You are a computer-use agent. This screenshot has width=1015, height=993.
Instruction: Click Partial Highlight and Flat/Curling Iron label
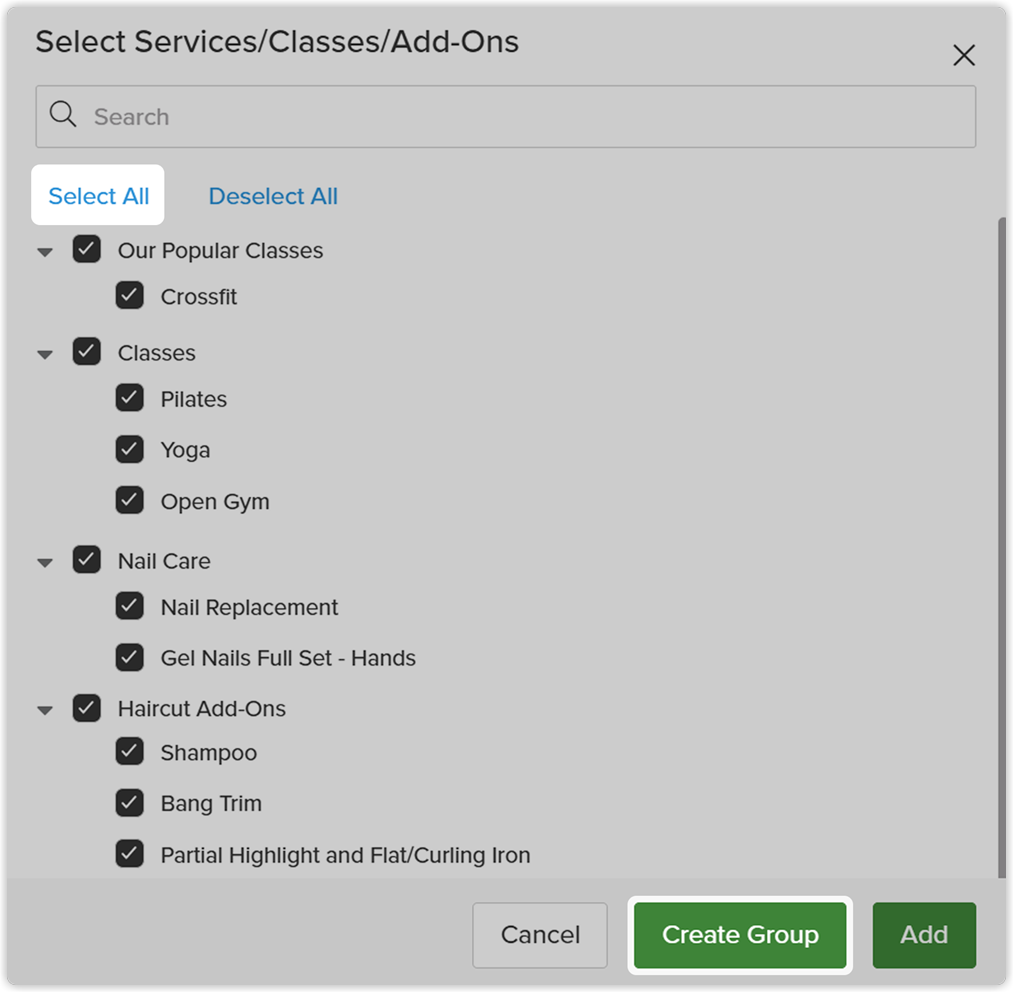[345, 855]
